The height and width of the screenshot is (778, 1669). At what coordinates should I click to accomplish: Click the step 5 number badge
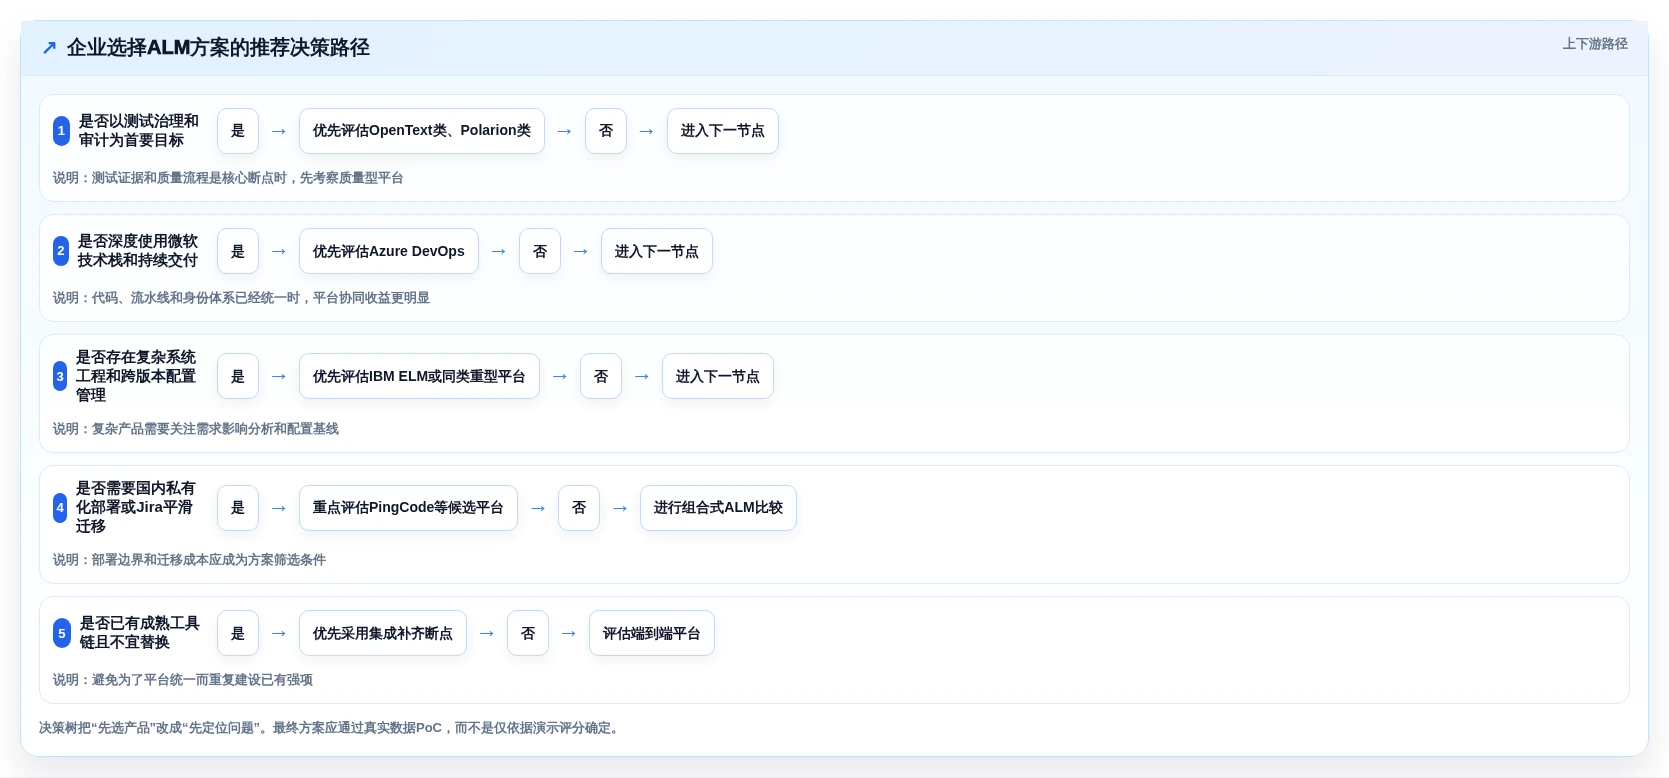(x=62, y=633)
